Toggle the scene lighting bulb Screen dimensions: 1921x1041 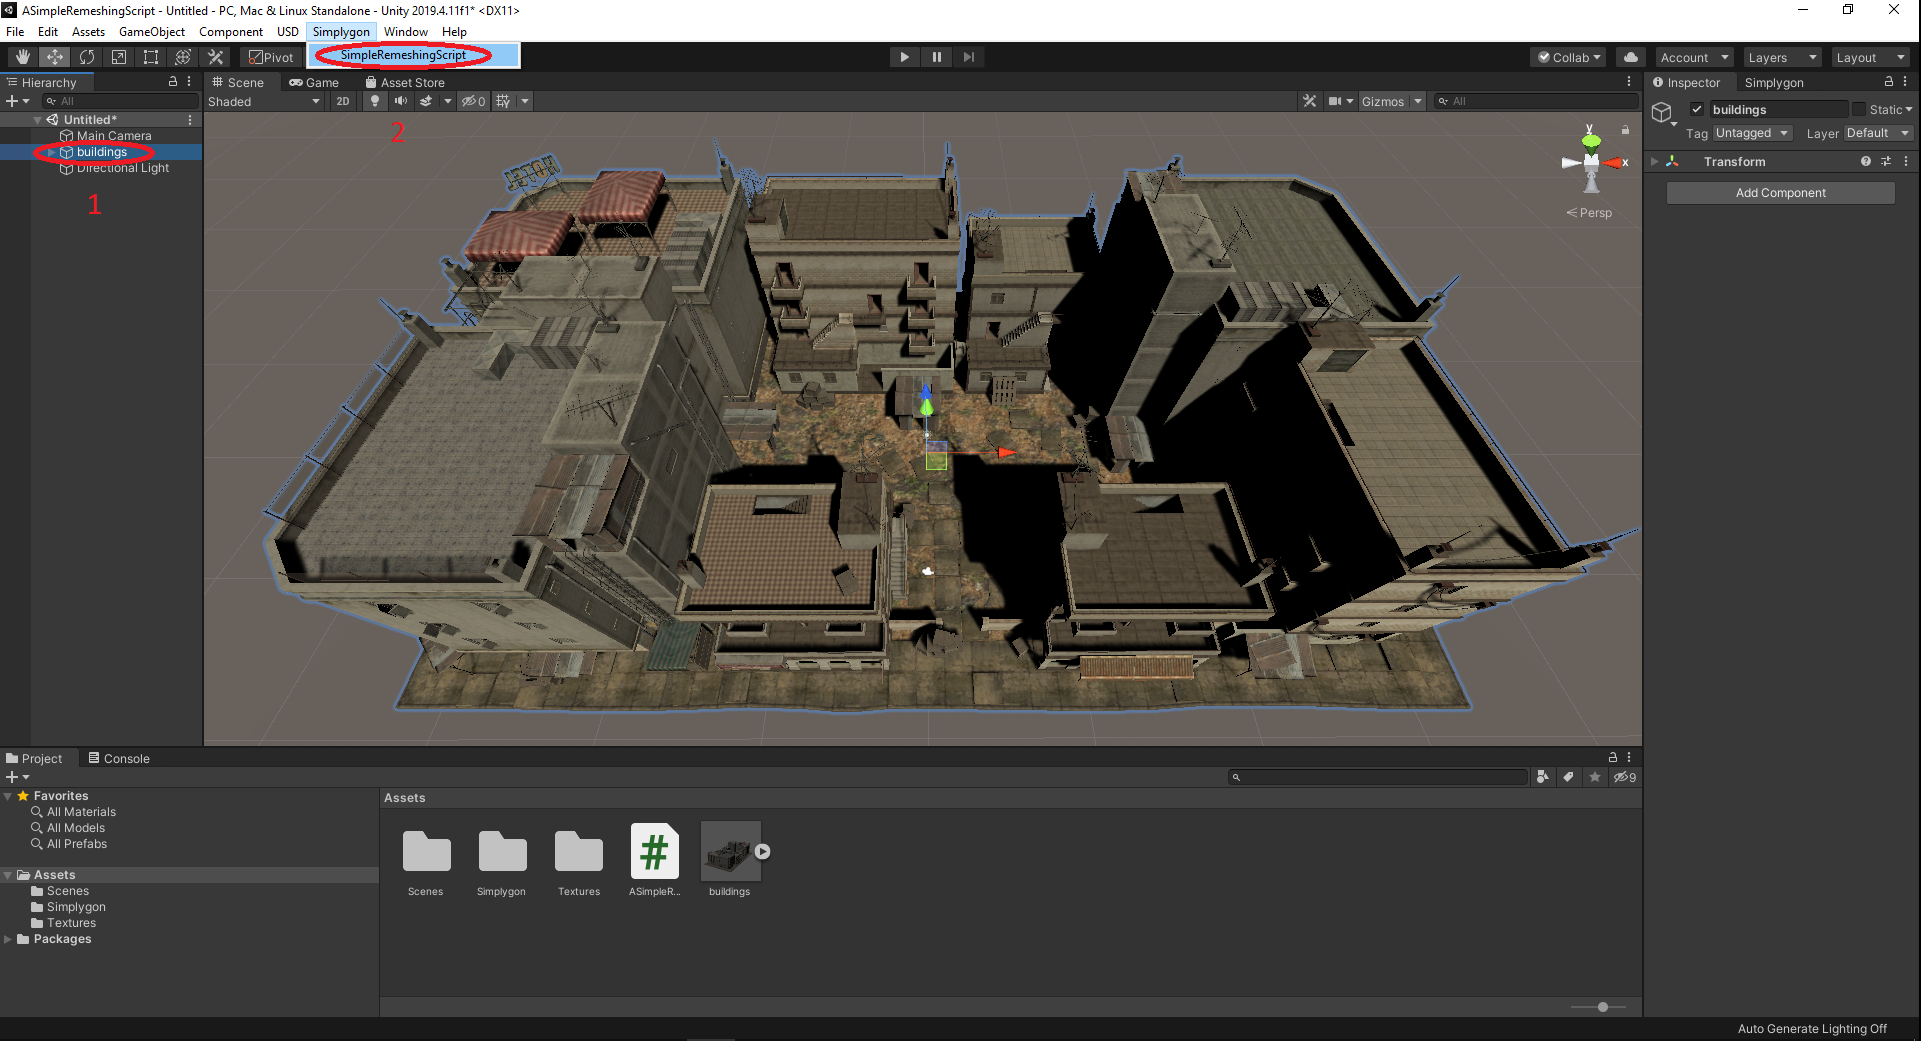coord(375,100)
